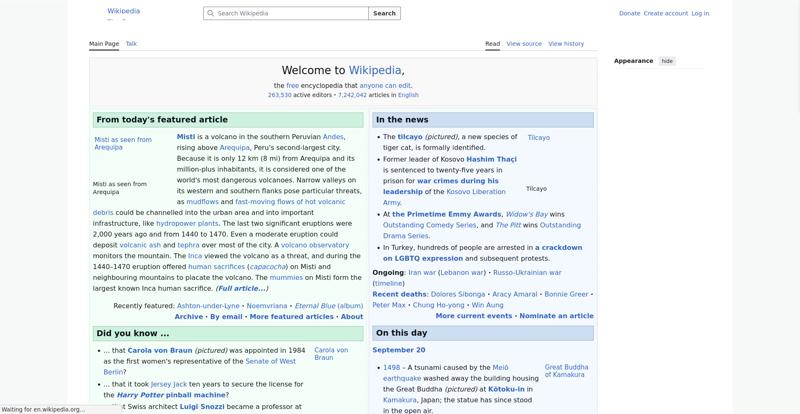800x414 pixels.
Task: Open the 1498 year link
Action: [391, 368]
